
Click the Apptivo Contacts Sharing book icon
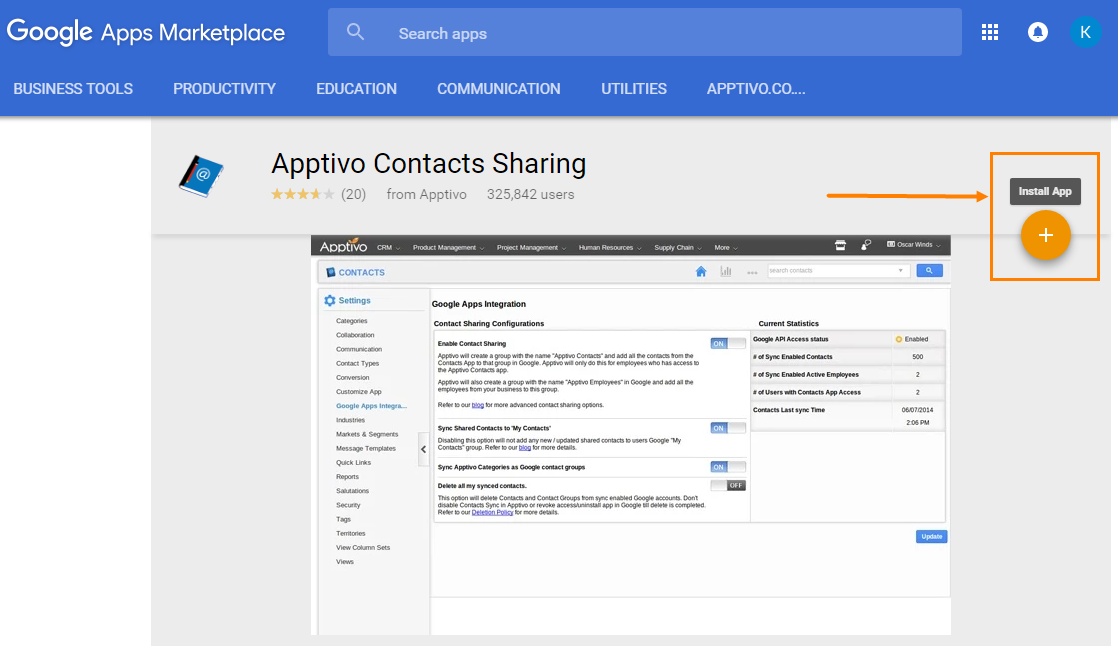coord(201,175)
